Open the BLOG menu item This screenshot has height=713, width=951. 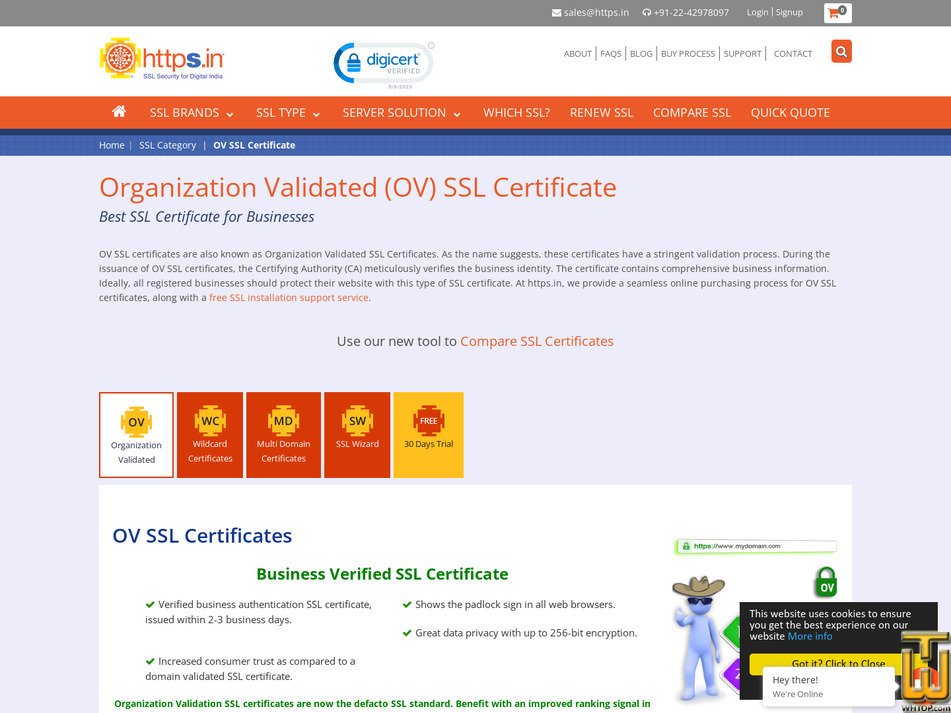pos(641,53)
